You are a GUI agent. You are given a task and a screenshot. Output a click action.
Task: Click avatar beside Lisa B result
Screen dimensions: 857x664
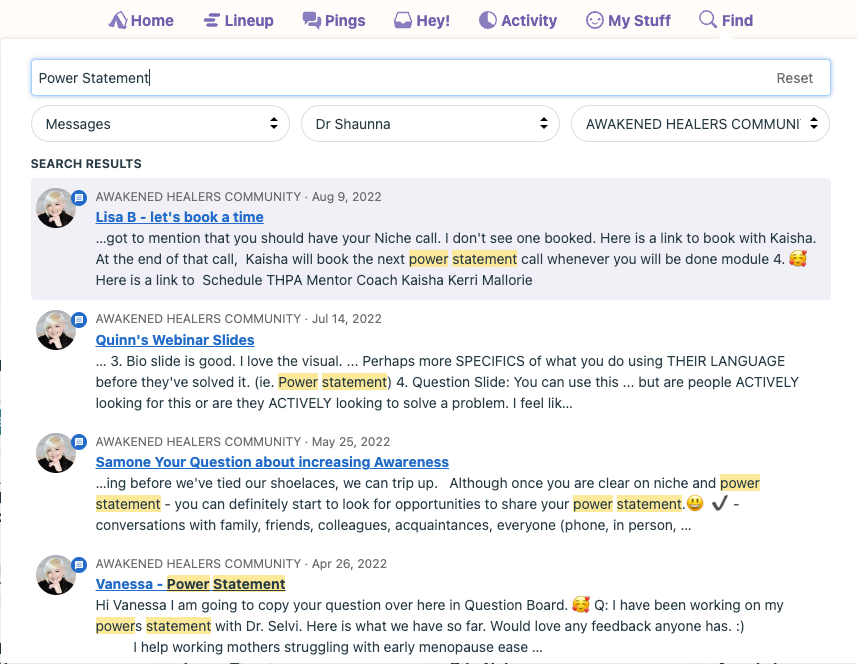[55, 208]
